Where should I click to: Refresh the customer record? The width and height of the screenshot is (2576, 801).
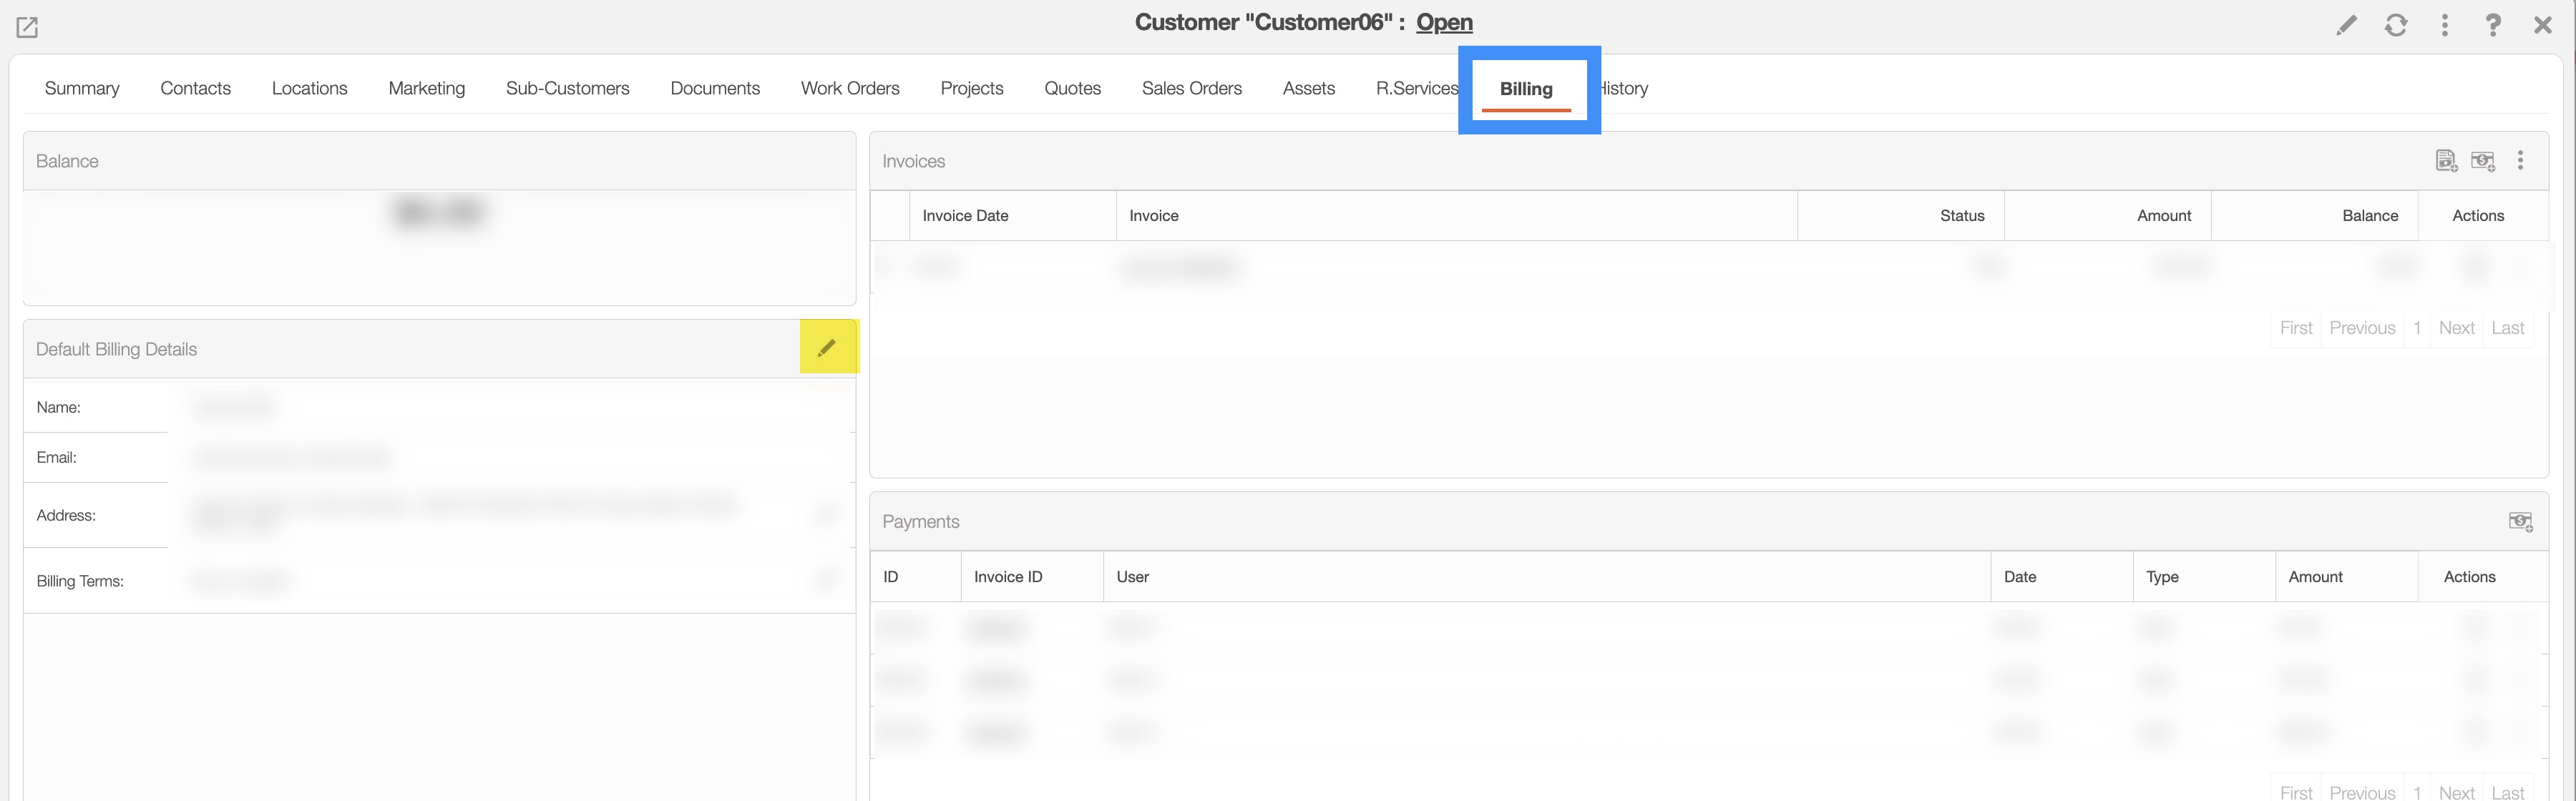click(x=2395, y=25)
